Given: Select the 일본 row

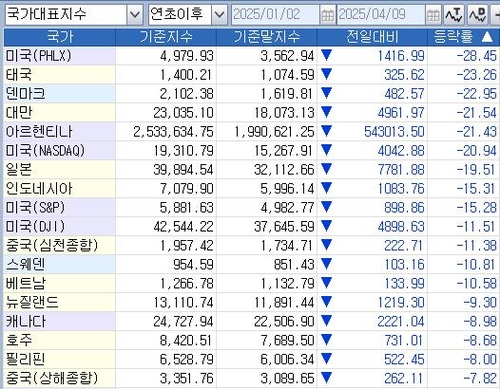Looking at the screenshot, I should [252, 170].
